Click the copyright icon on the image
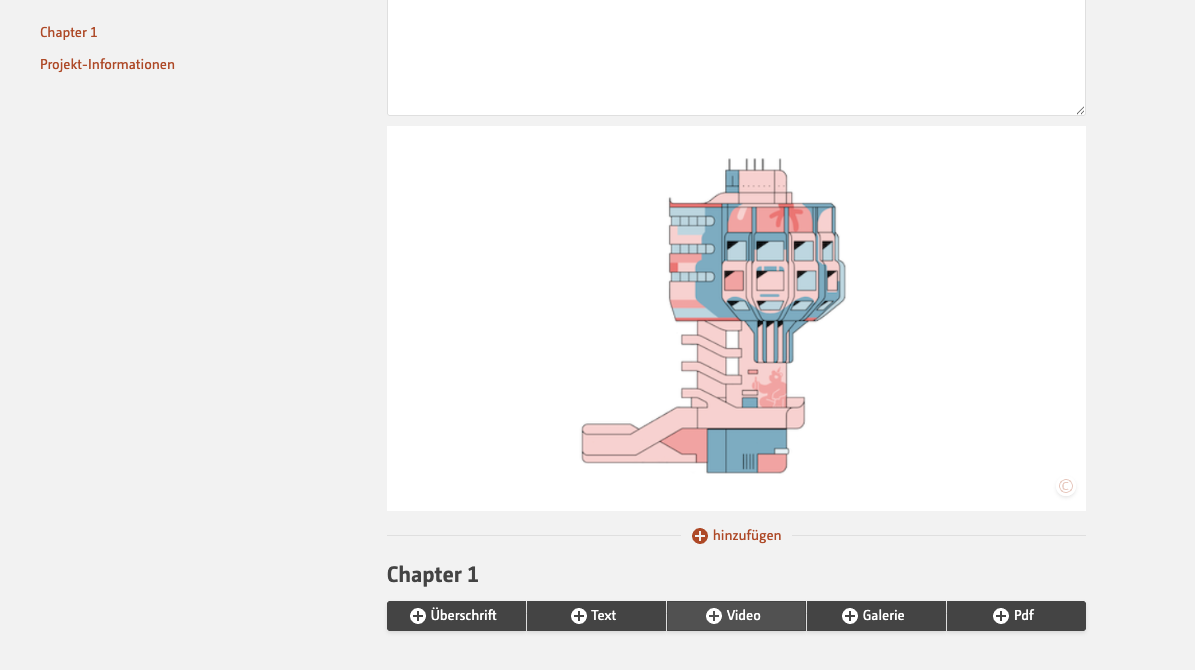 tap(1065, 486)
